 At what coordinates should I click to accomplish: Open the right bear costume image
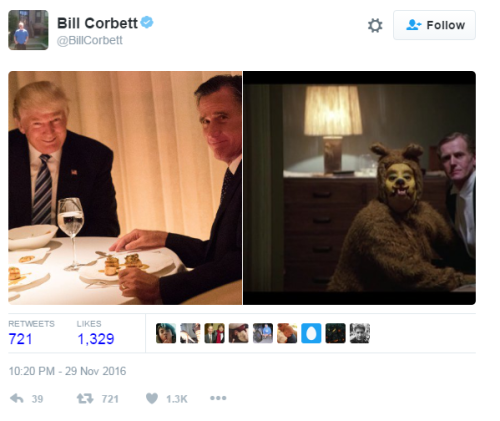[x=359, y=188]
